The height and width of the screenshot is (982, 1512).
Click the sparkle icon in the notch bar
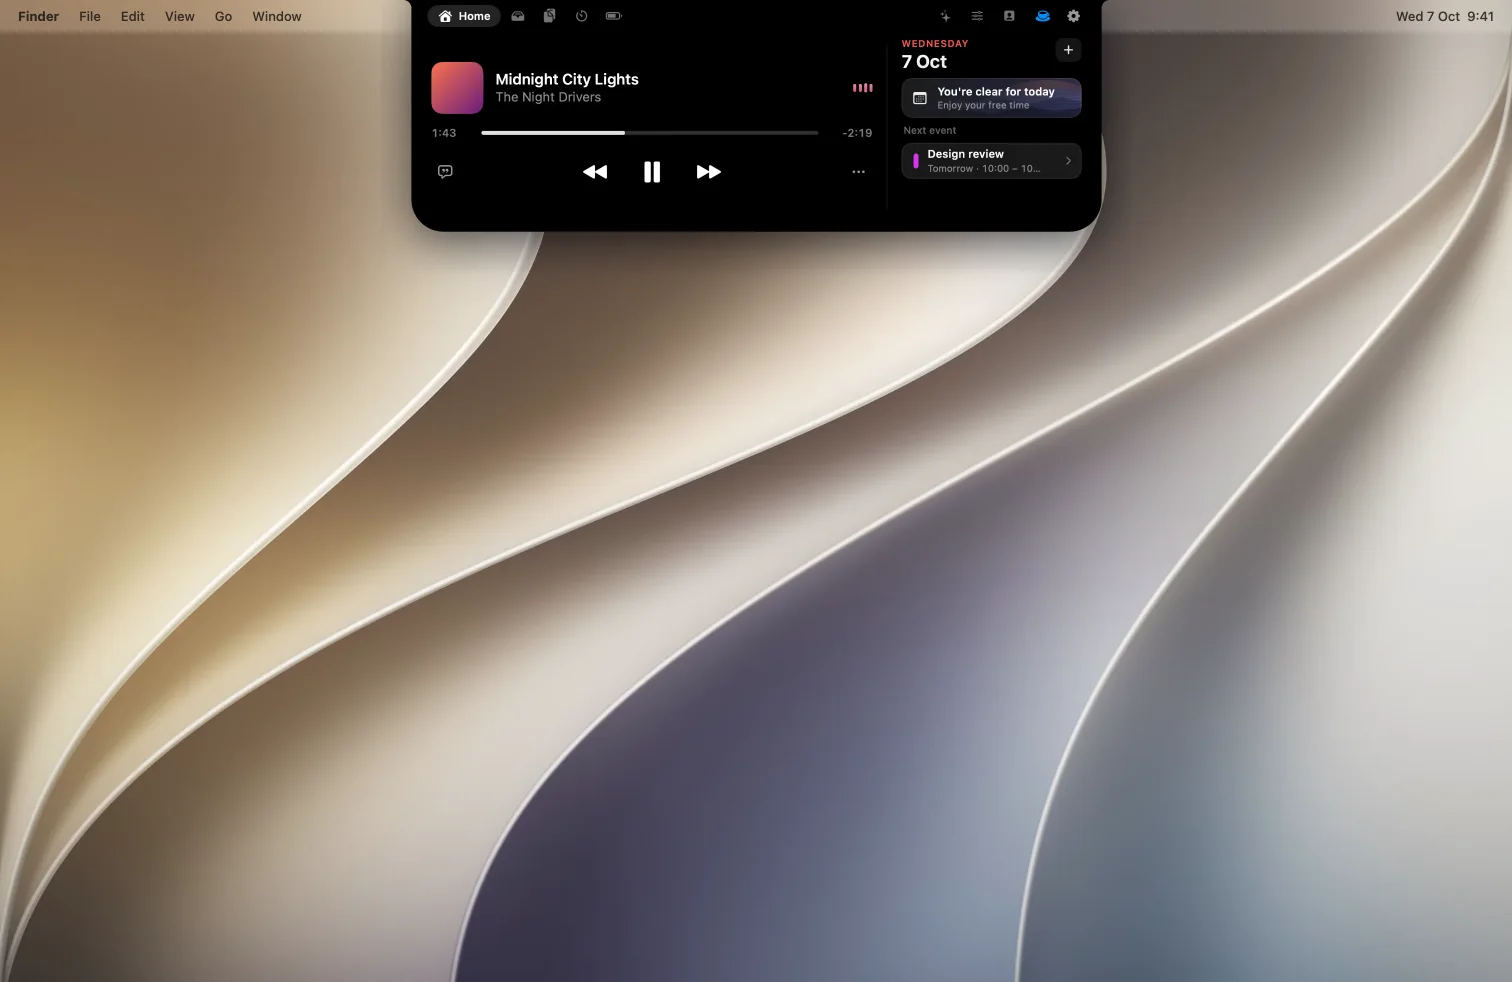(x=945, y=16)
